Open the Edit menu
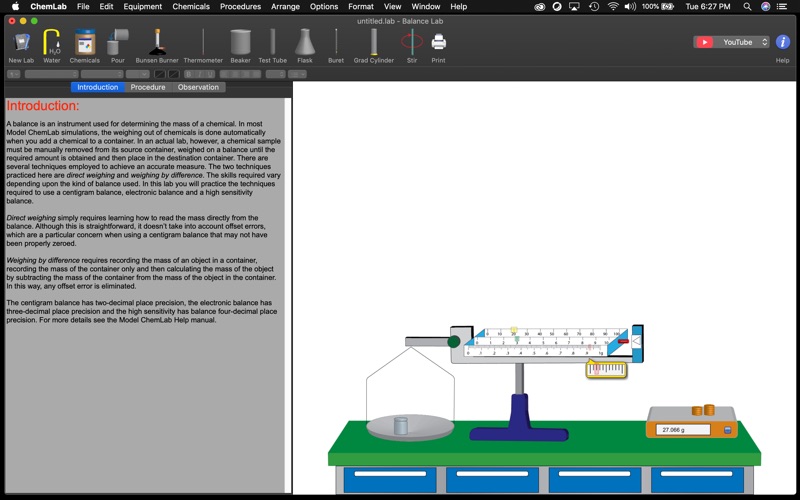Image resolution: width=800 pixels, height=500 pixels. [x=106, y=7]
